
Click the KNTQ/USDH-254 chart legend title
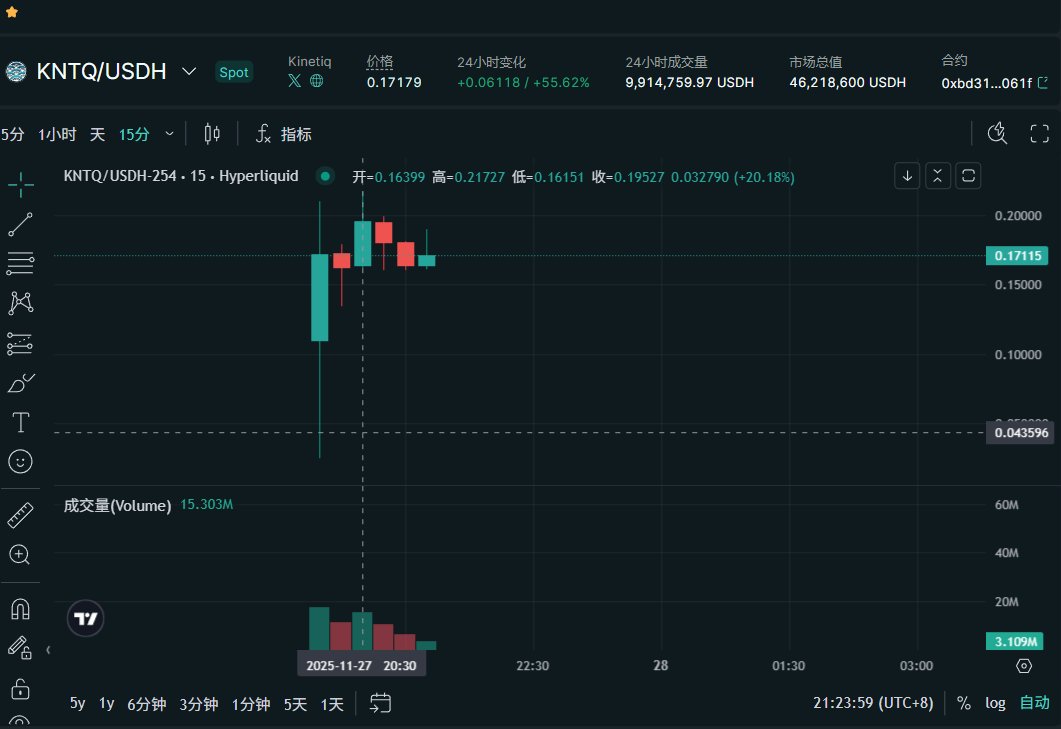click(x=181, y=176)
